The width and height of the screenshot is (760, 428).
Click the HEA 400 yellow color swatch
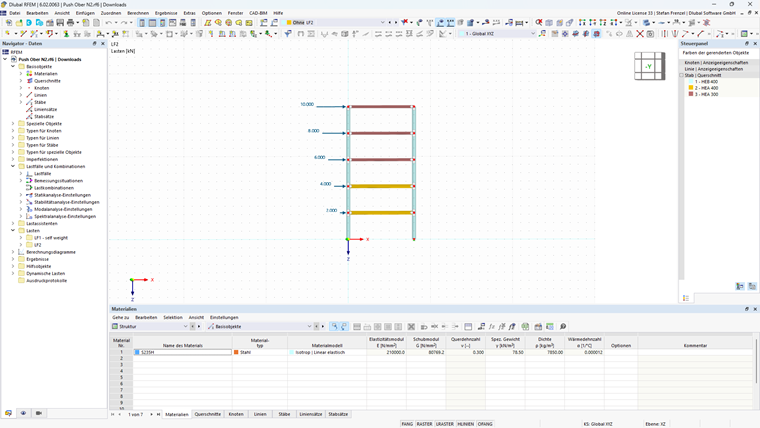(691, 88)
